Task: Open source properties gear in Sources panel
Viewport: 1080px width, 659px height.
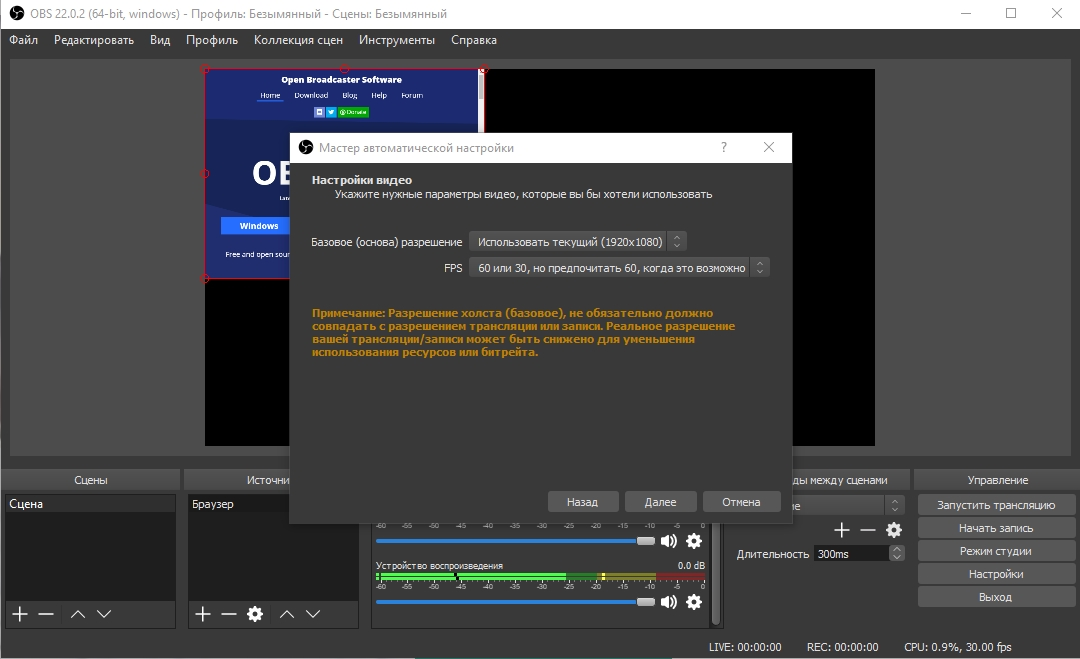Action: [x=255, y=614]
